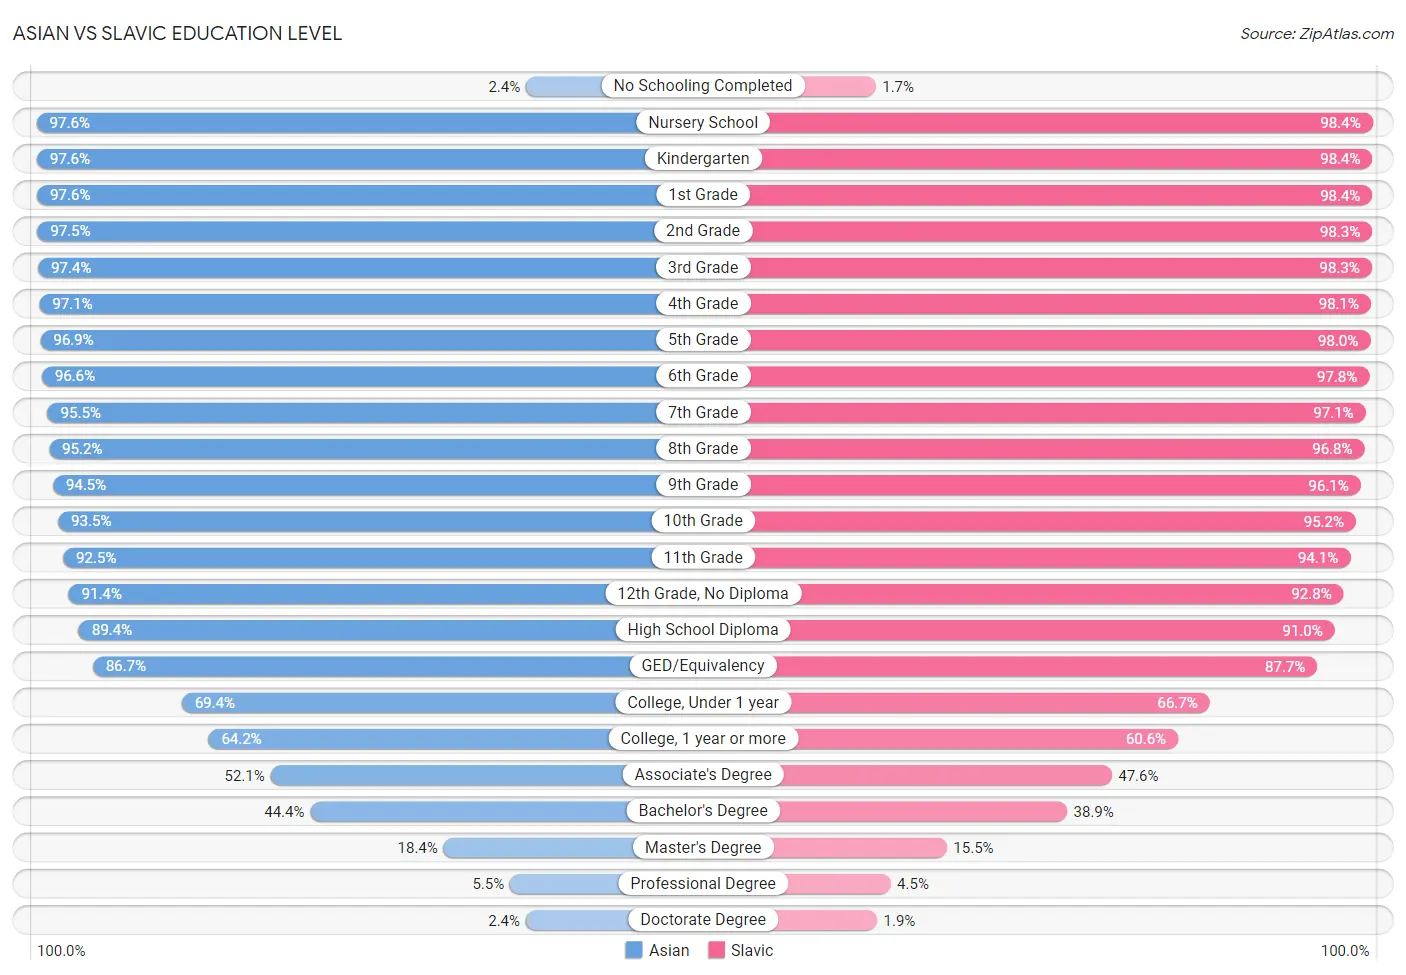Click the Slavic 10th Grade bar
1406x975 pixels.
coord(1030,521)
